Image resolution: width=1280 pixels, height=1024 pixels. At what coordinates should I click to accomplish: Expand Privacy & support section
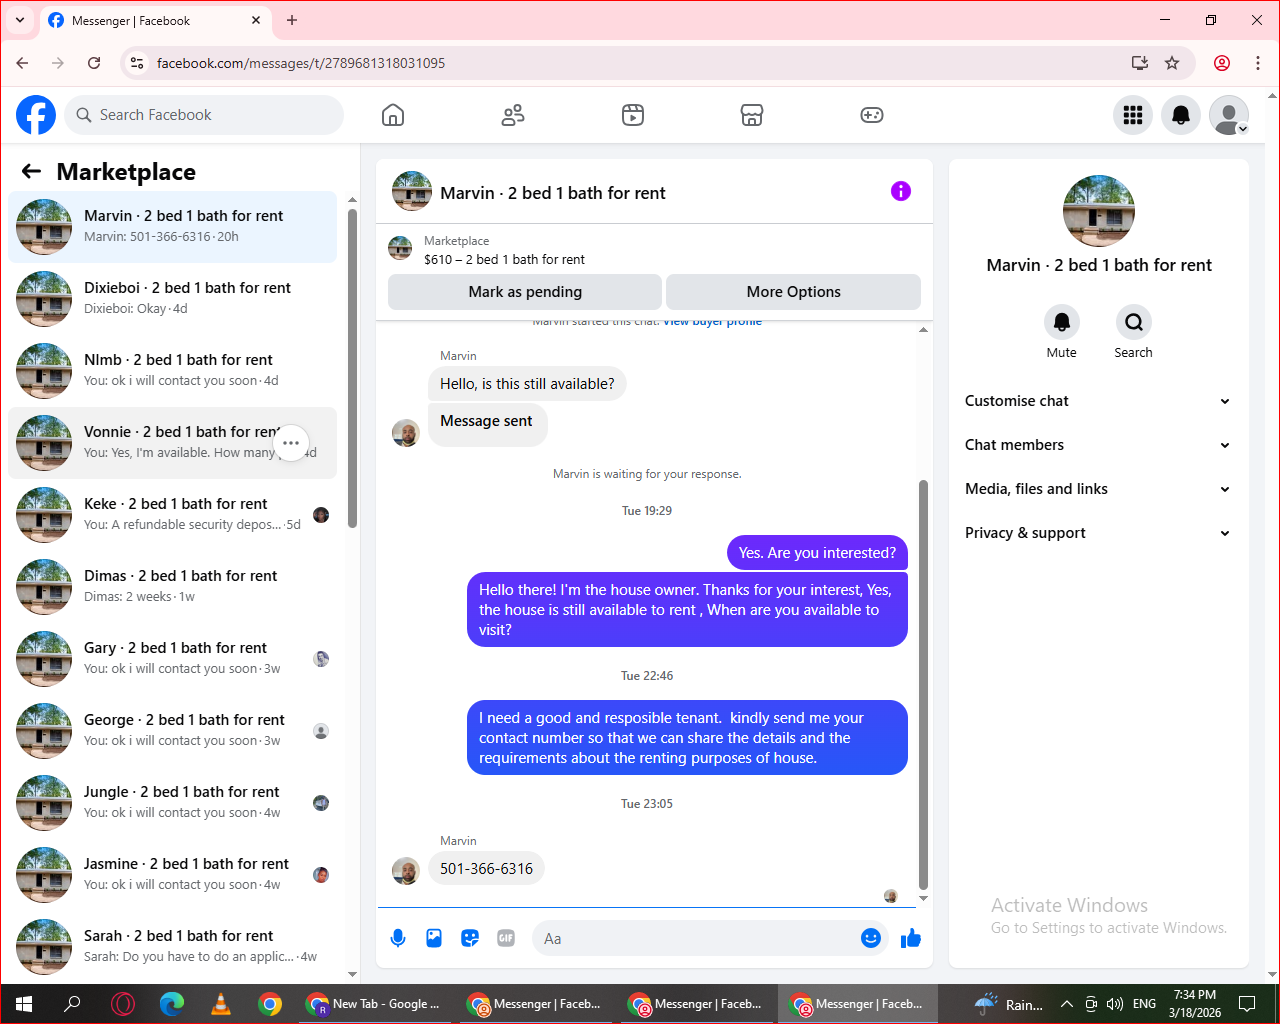pyautogui.click(x=1097, y=533)
